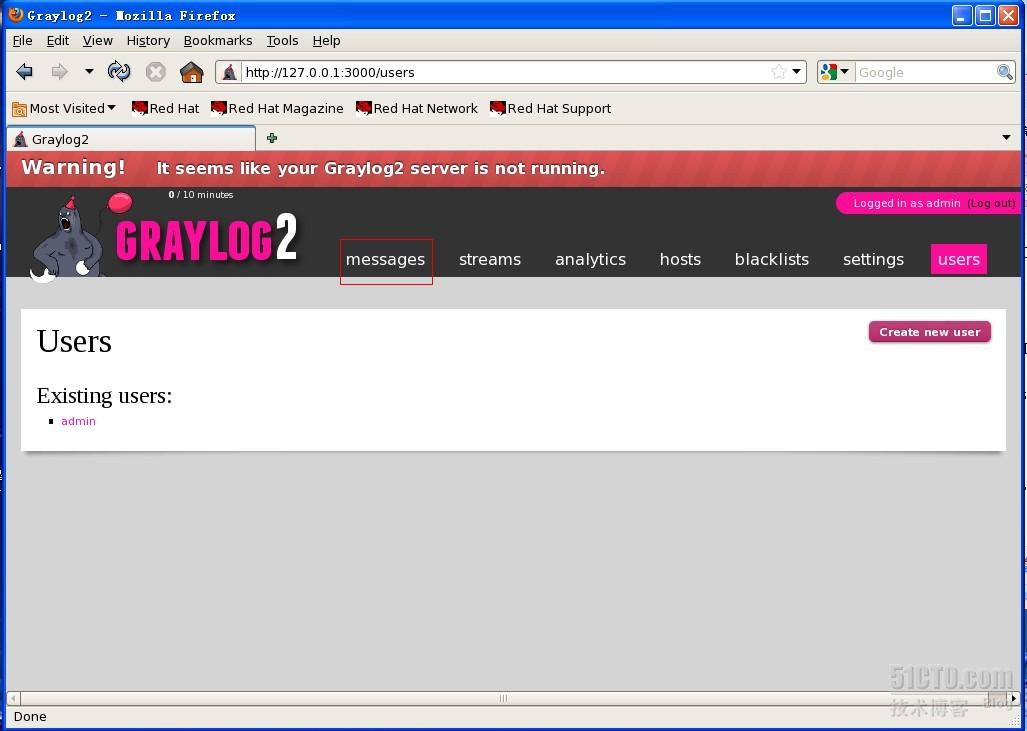Screen dimensions: 1027x731
Task: Click the Create new user button
Action: (x=929, y=332)
